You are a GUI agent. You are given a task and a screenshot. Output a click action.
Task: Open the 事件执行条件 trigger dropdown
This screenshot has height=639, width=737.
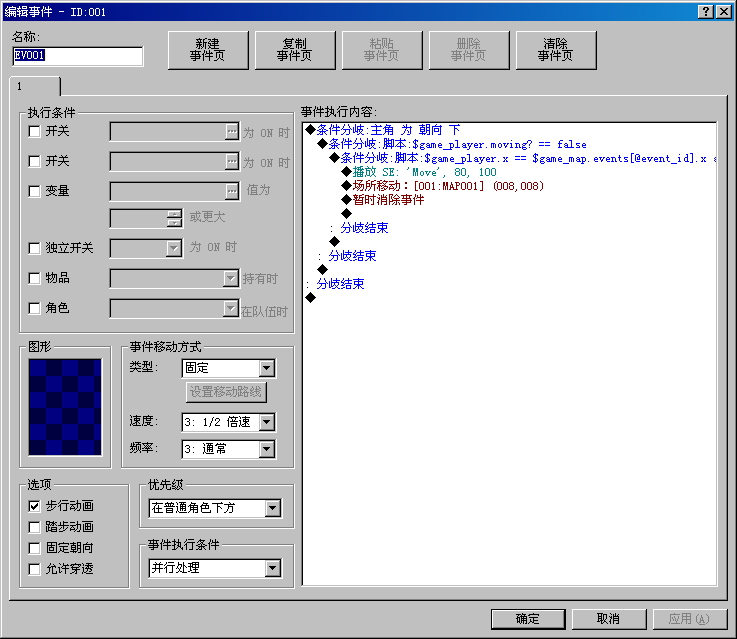tap(273, 568)
